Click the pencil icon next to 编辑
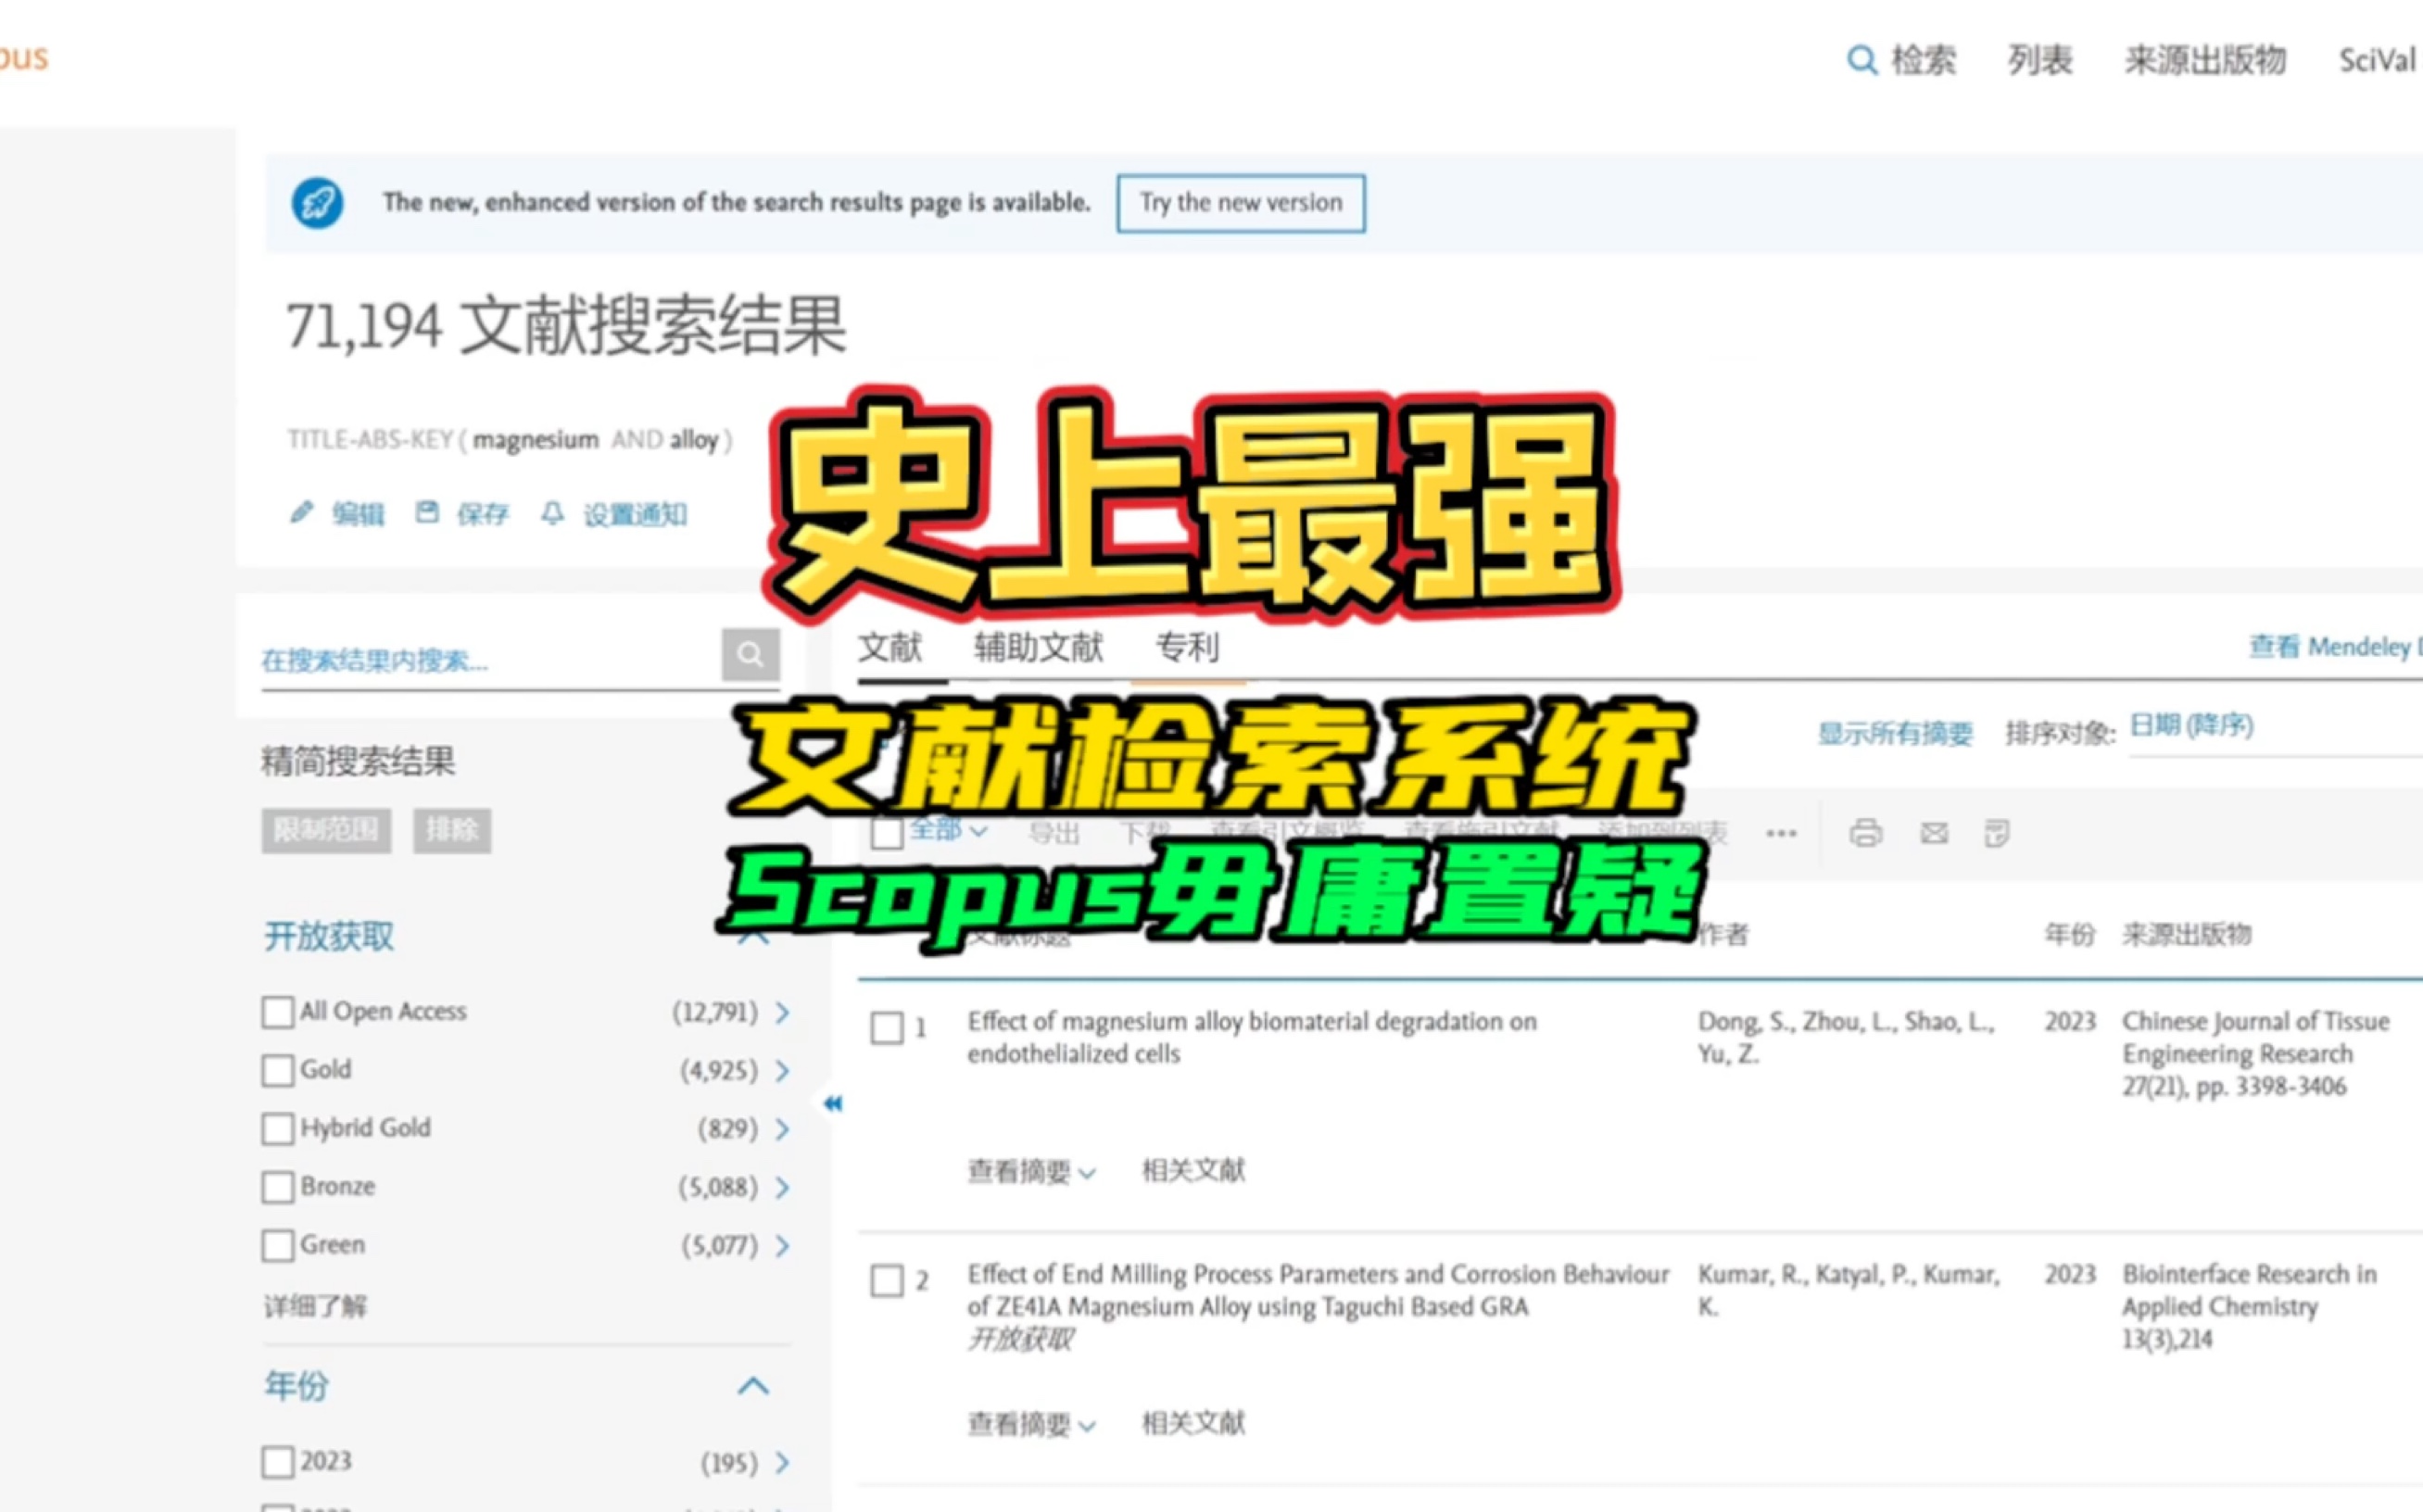Viewport: 2423px width, 1512px height. pos(301,513)
